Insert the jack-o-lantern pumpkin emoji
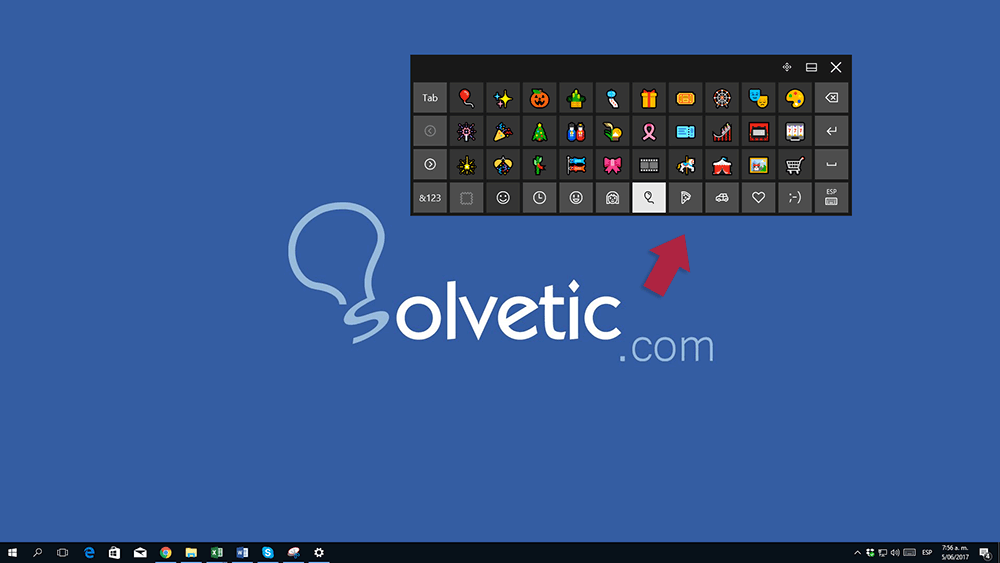Image resolution: width=1000 pixels, height=563 pixels. [540, 98]
